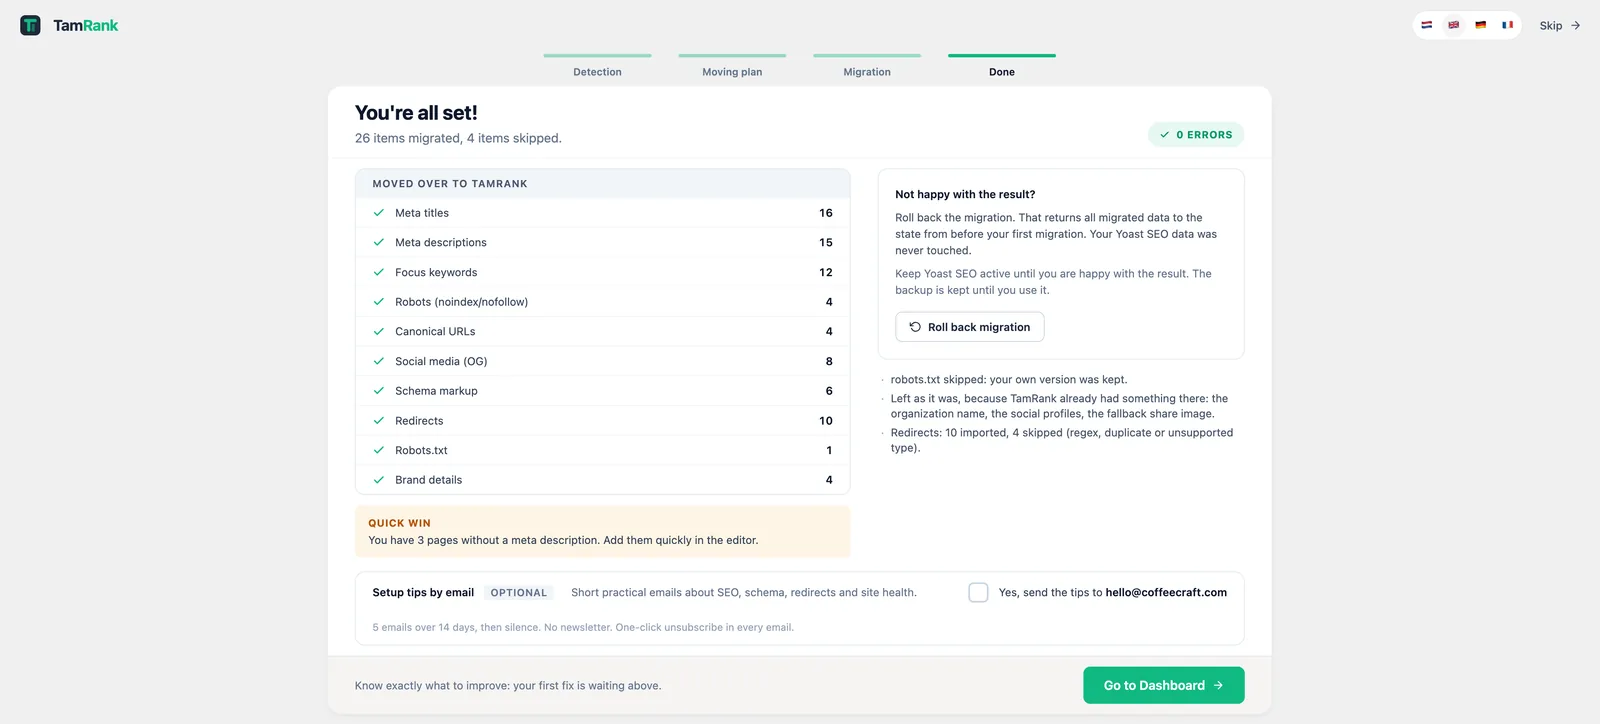Screen dimensions: 1600x724
Task: Click "Setup tips by email" label
Action: point(423,592)
